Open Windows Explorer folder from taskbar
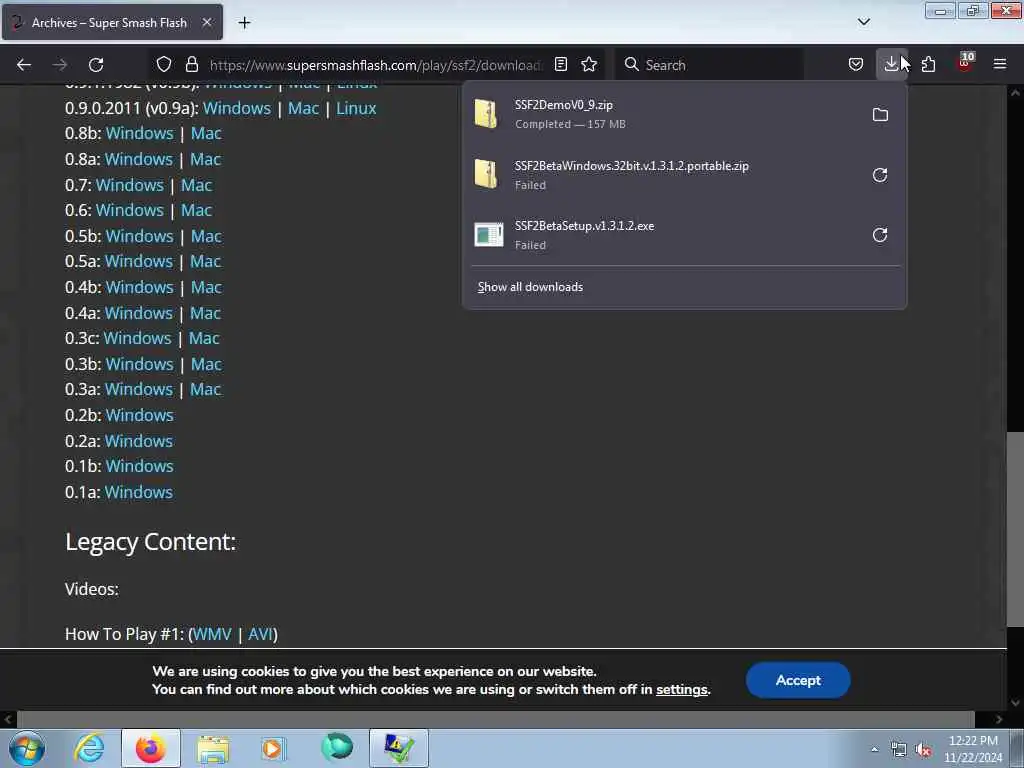Viewport: 1024px width, 768px height. pyautogui.click(x=212, y=748)
